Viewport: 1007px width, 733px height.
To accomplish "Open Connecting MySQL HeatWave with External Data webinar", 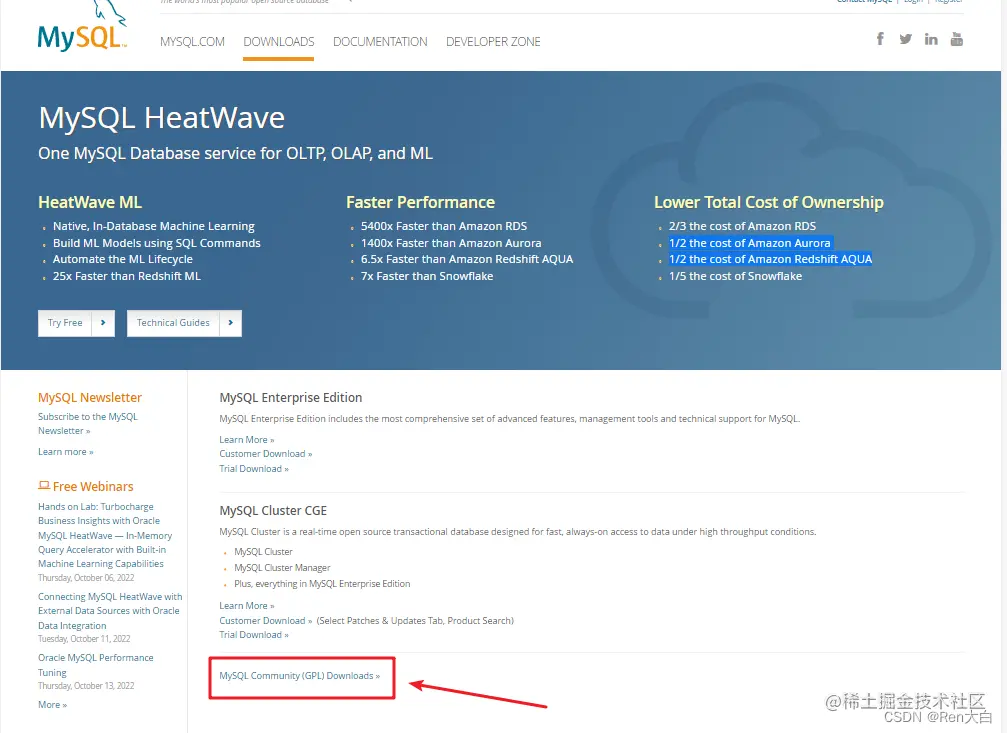I will point(110,611).
